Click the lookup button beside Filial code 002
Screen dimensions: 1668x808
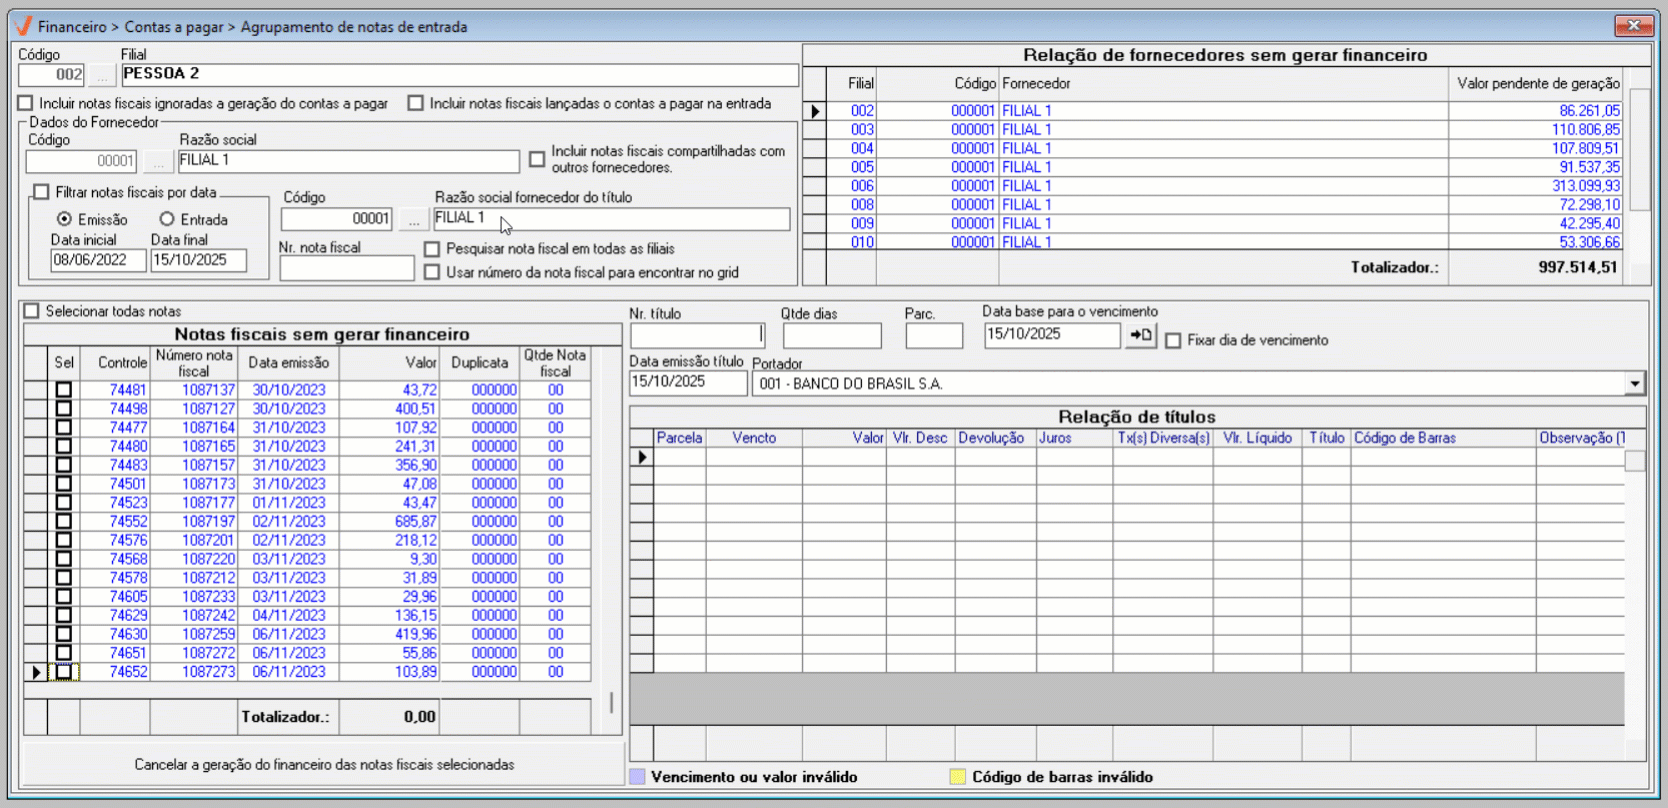coord(101,75)
